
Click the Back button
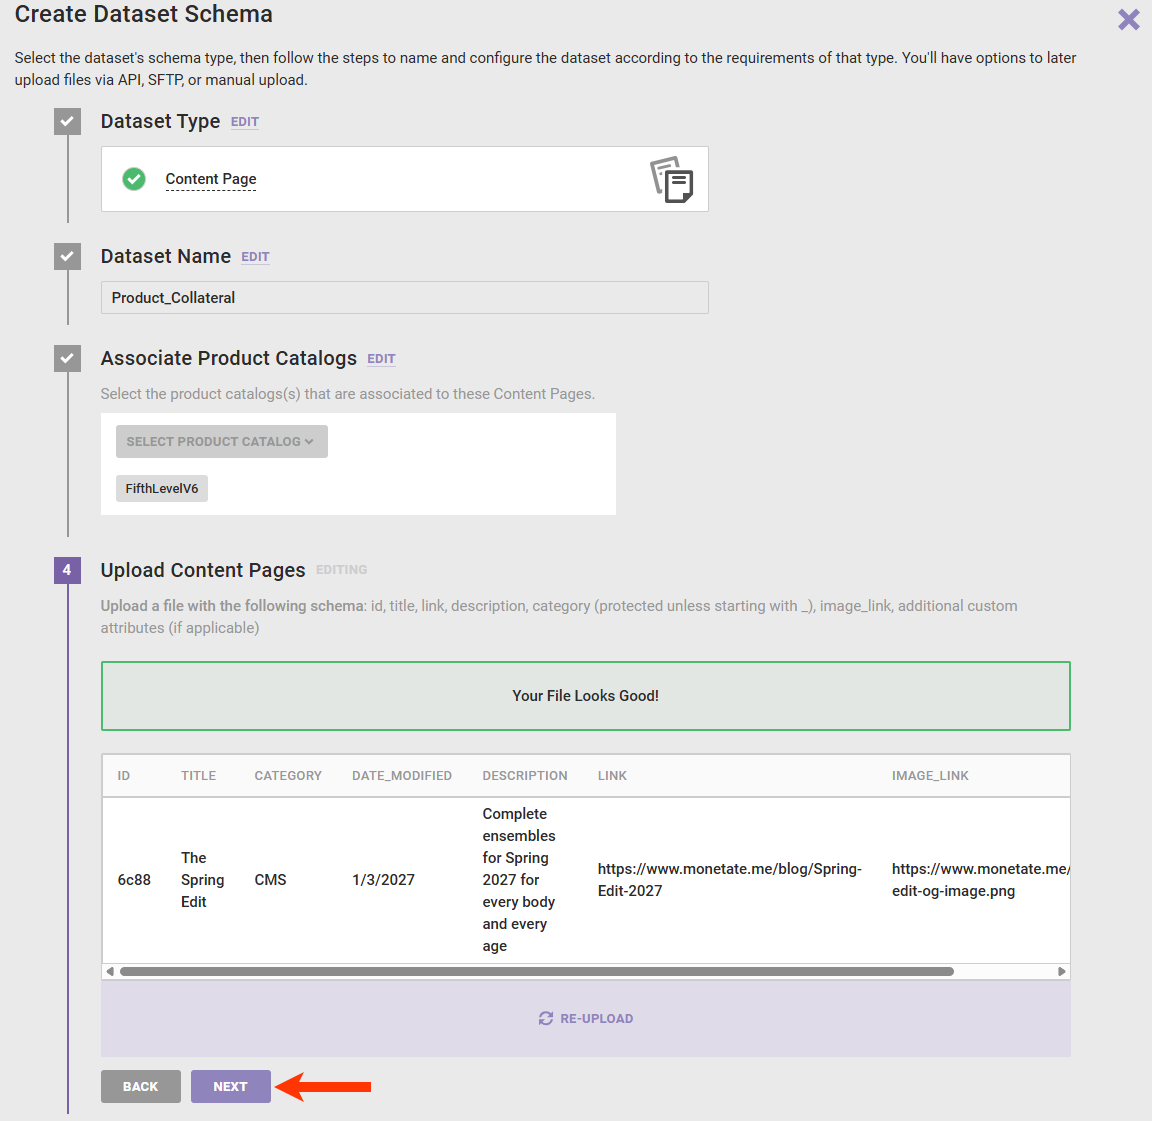coord(141,1087)
